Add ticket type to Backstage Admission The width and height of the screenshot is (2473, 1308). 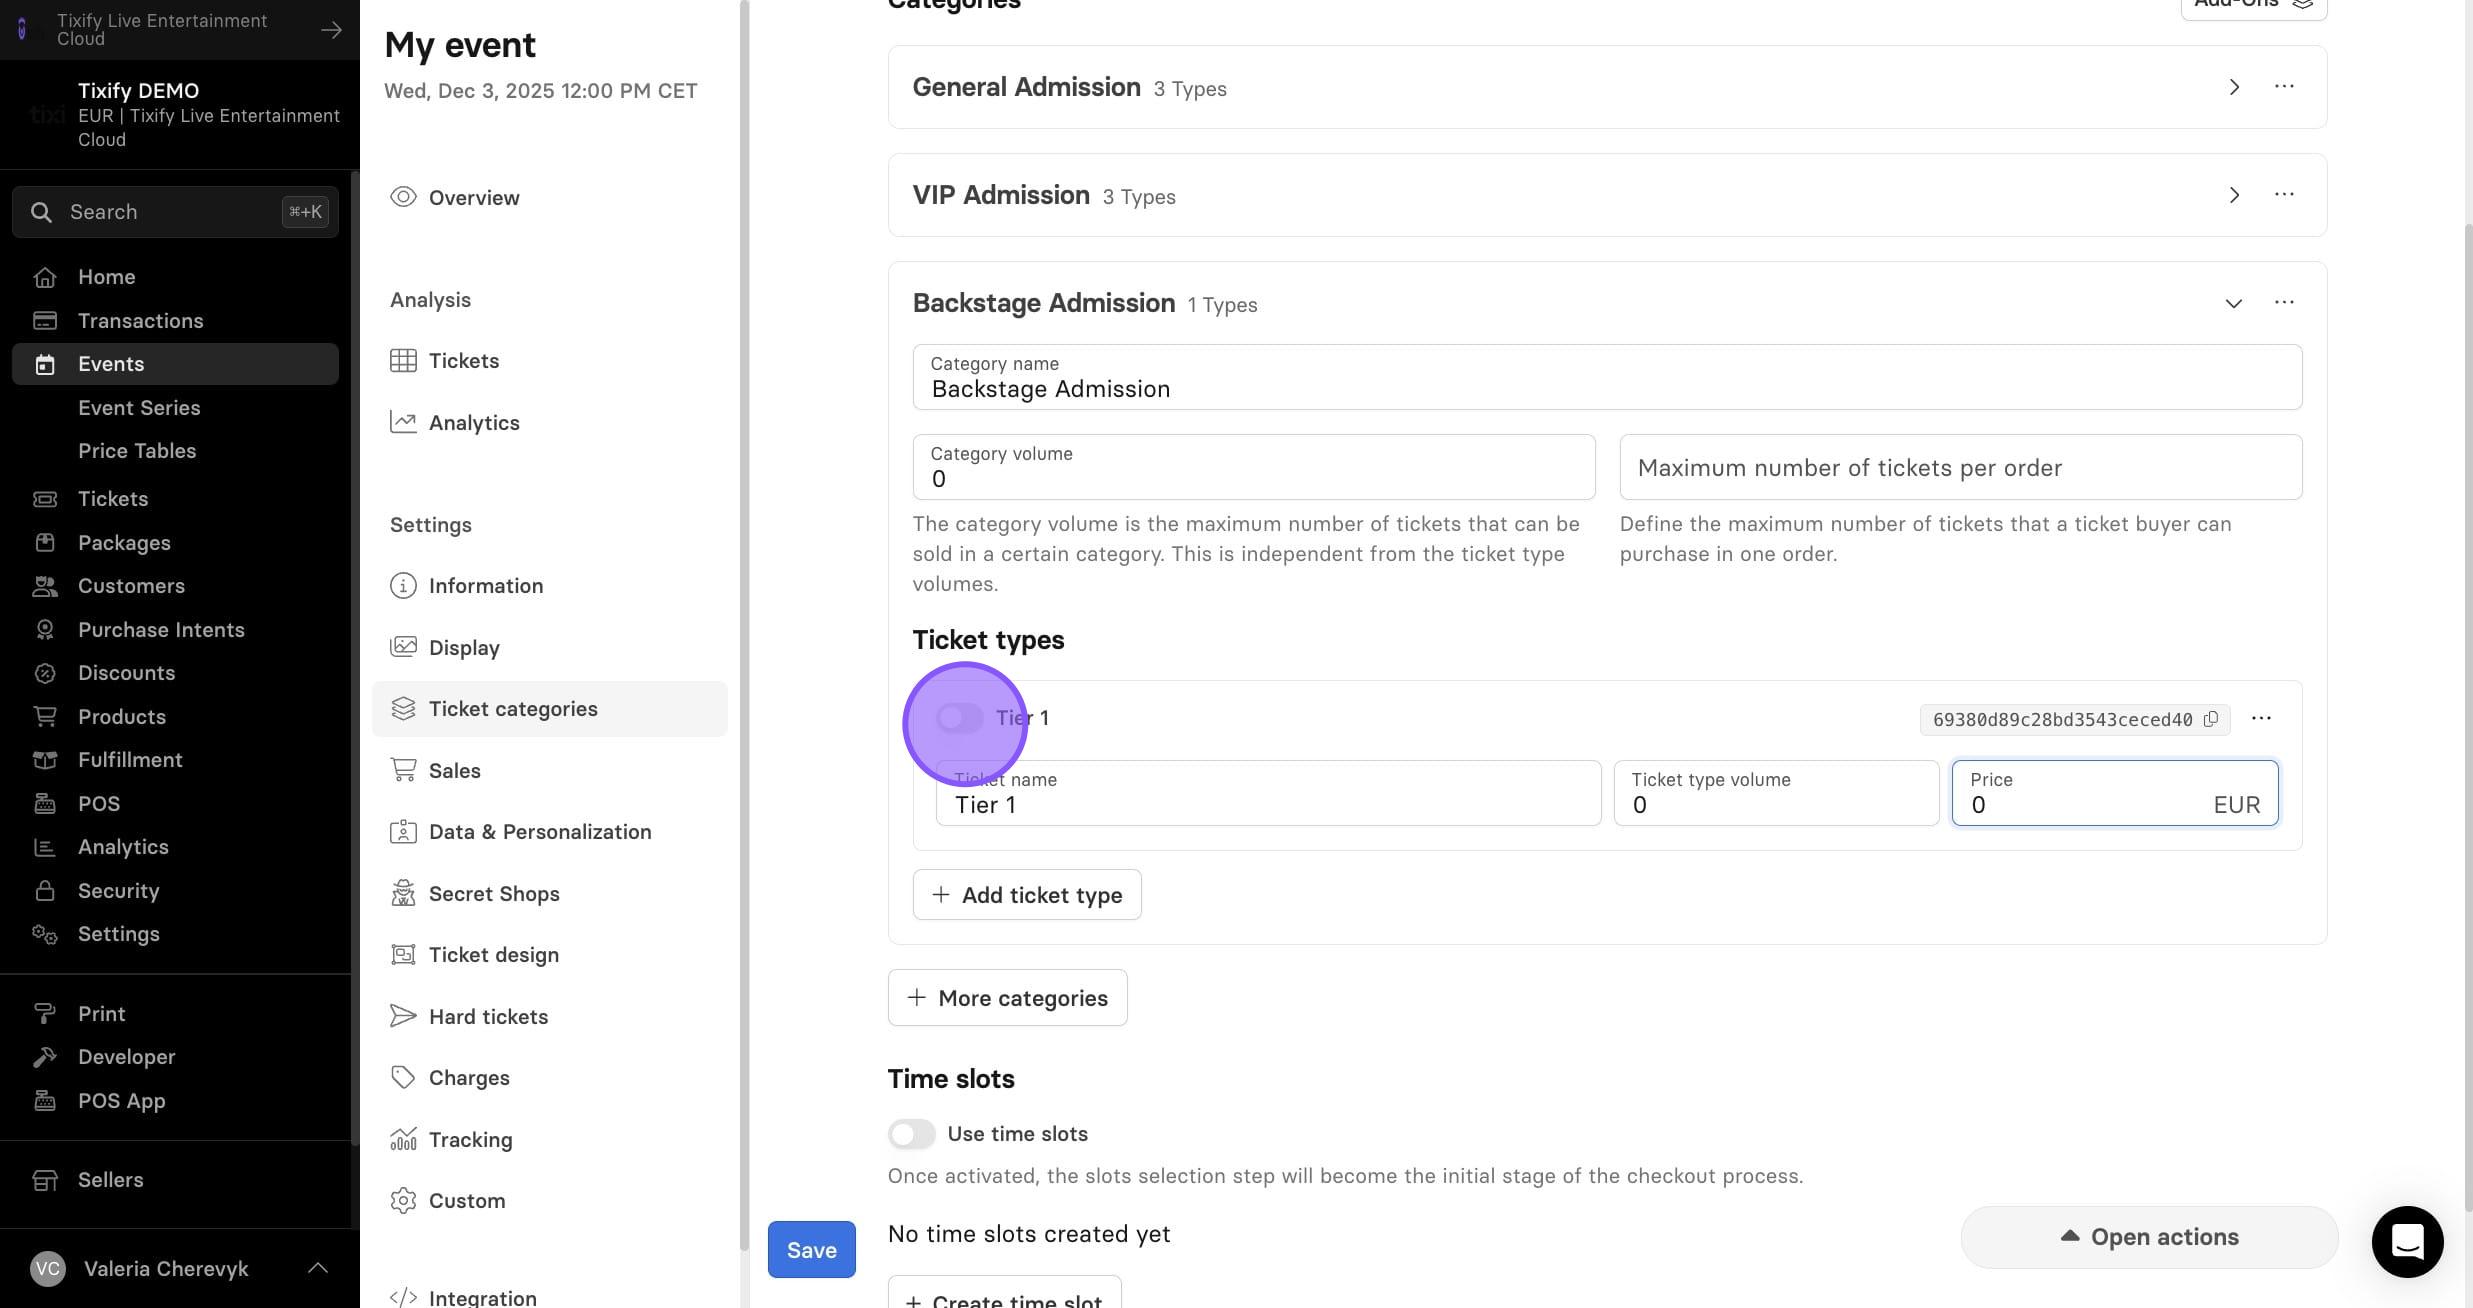[x=1026, y=895]
